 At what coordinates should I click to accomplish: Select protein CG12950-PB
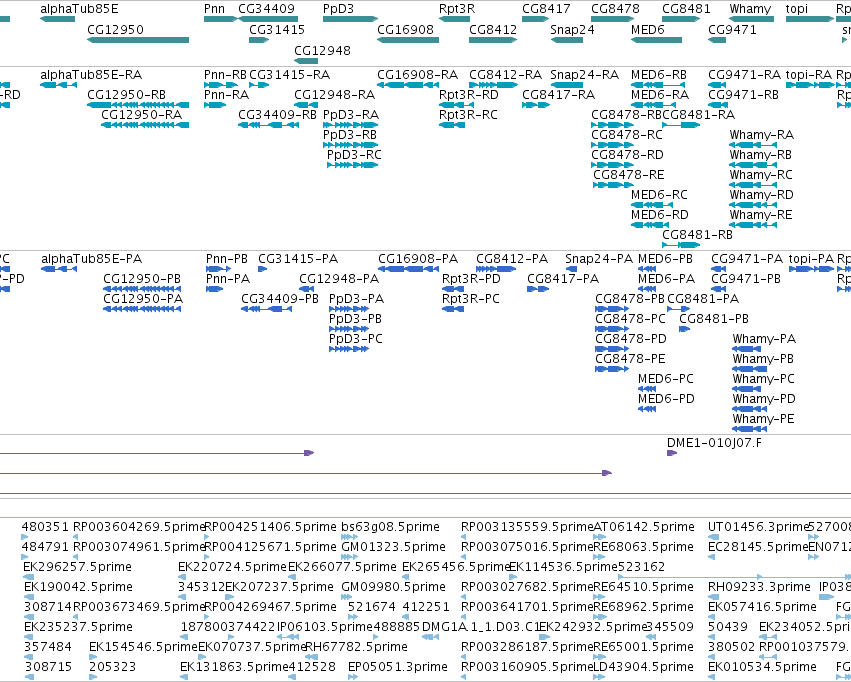142,279
